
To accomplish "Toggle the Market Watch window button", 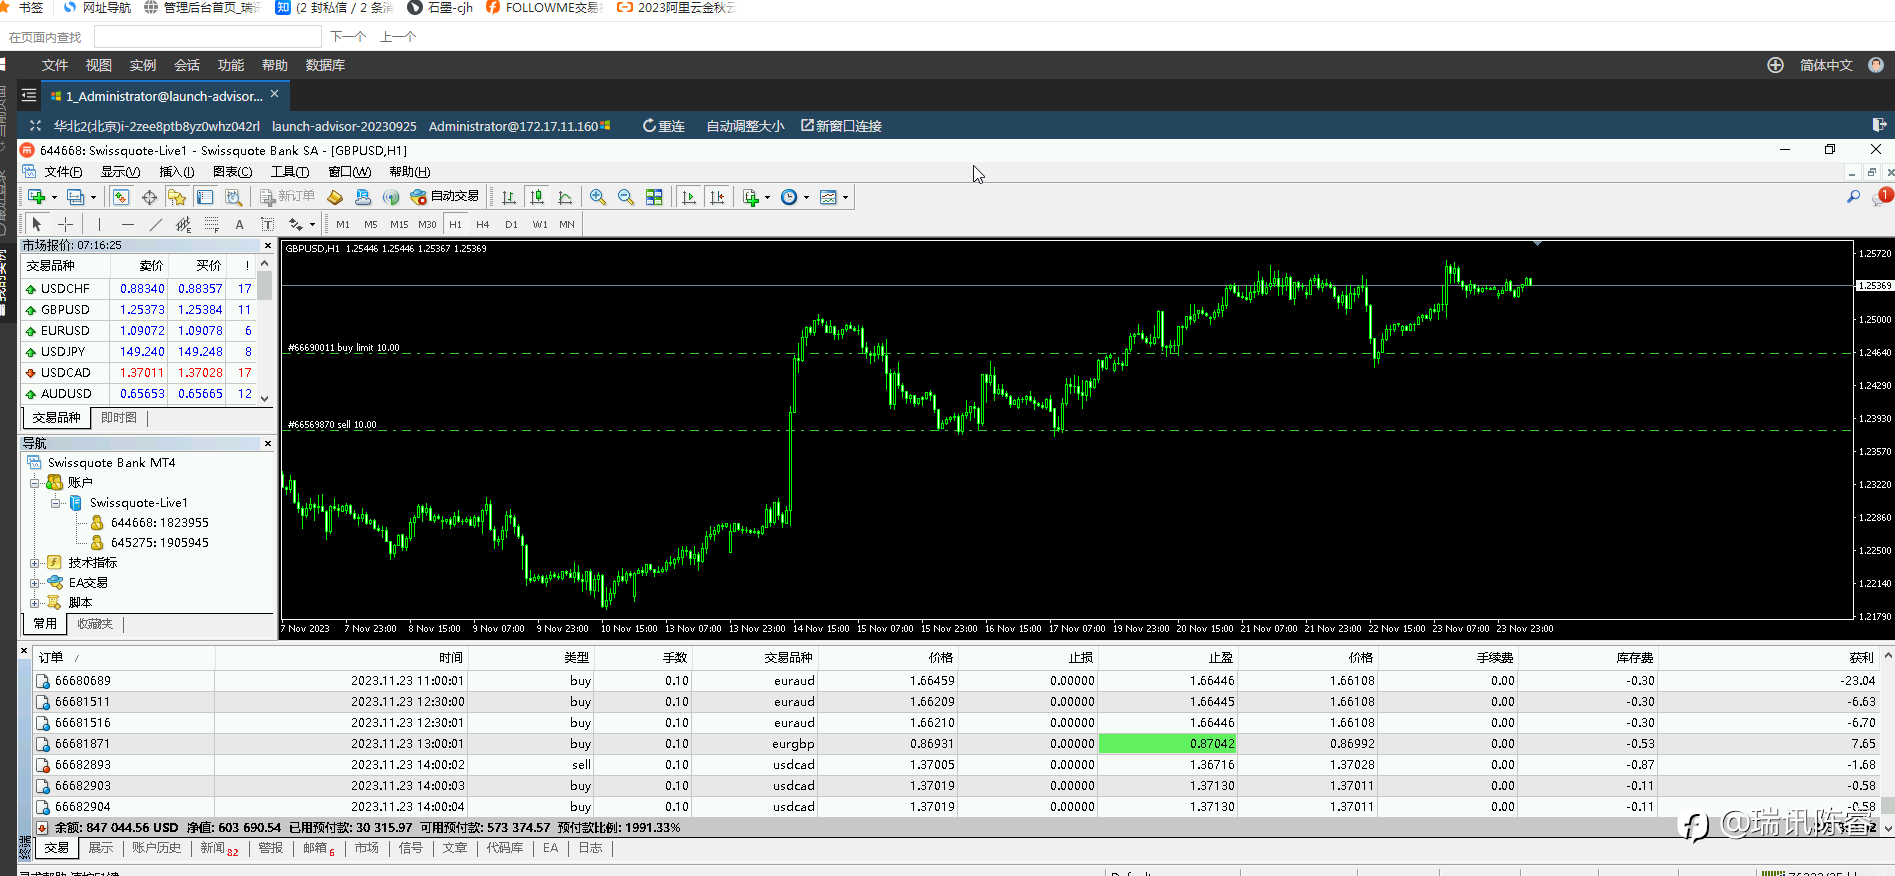I will 121,197.
